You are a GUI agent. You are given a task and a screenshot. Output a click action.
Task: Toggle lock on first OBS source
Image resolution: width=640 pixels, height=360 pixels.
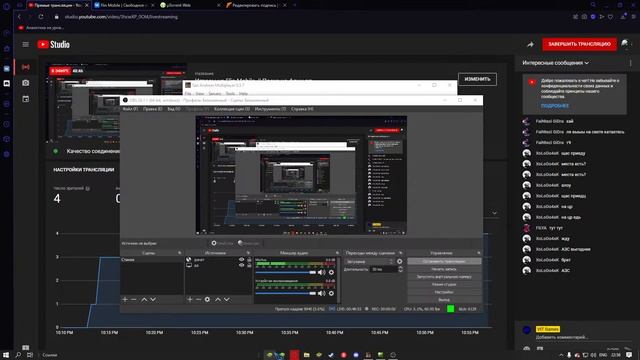click(x=249, y=260)
